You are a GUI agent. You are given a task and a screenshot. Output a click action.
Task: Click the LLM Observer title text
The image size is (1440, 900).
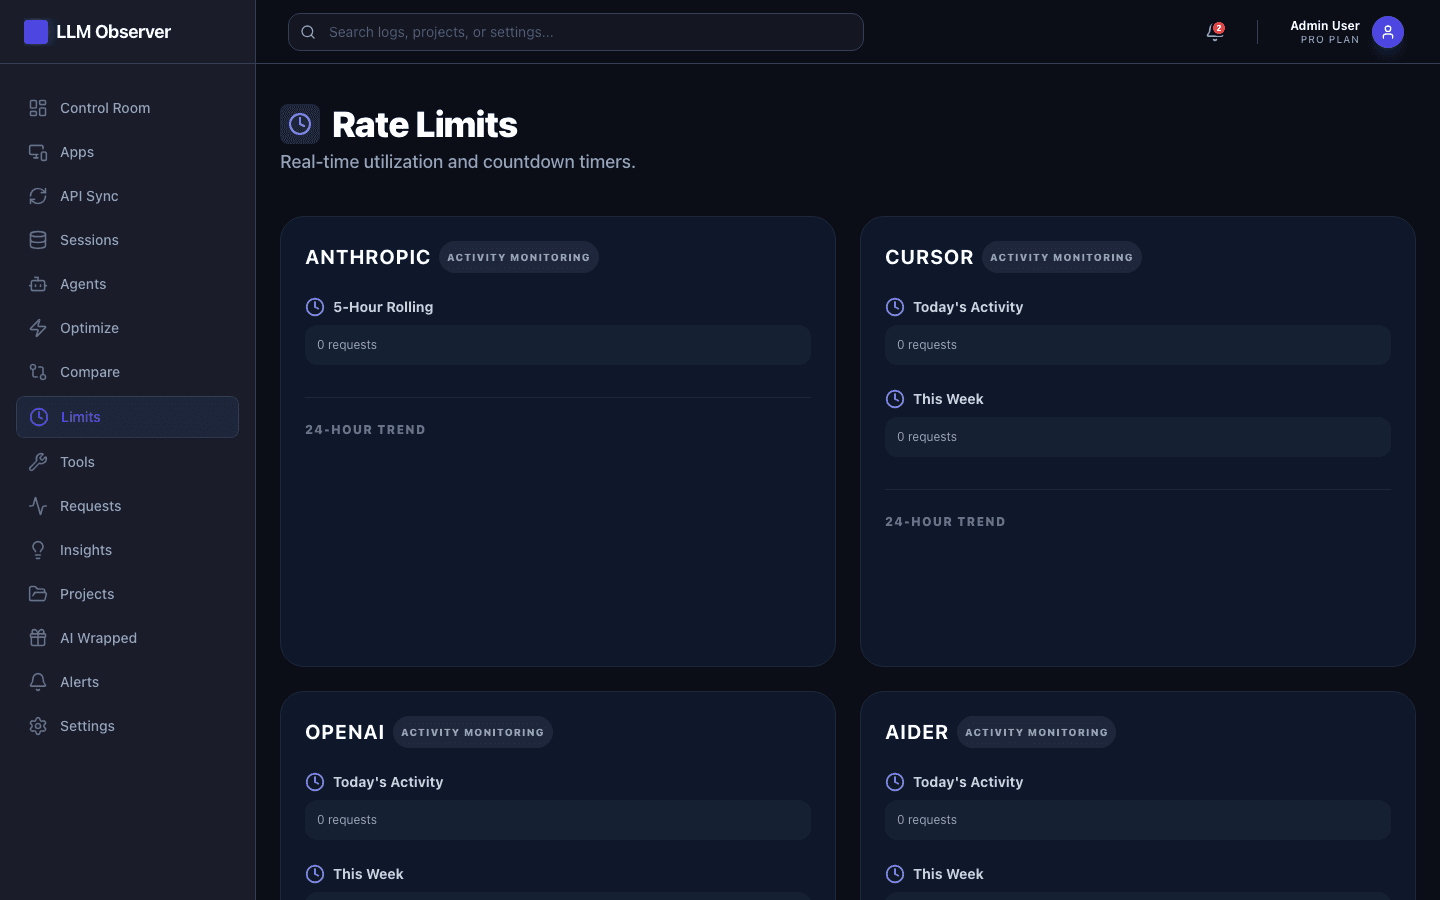tap(113, 32)
